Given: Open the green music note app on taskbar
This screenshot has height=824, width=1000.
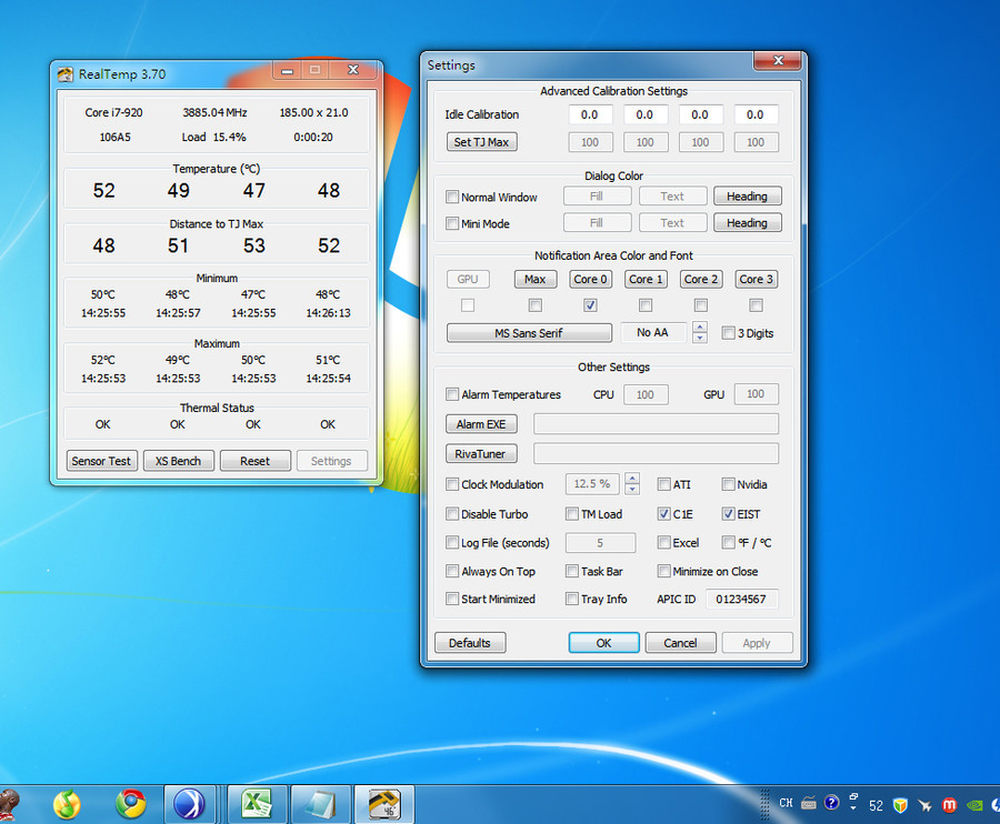Looking at the screenshot, I should point(67,804).
